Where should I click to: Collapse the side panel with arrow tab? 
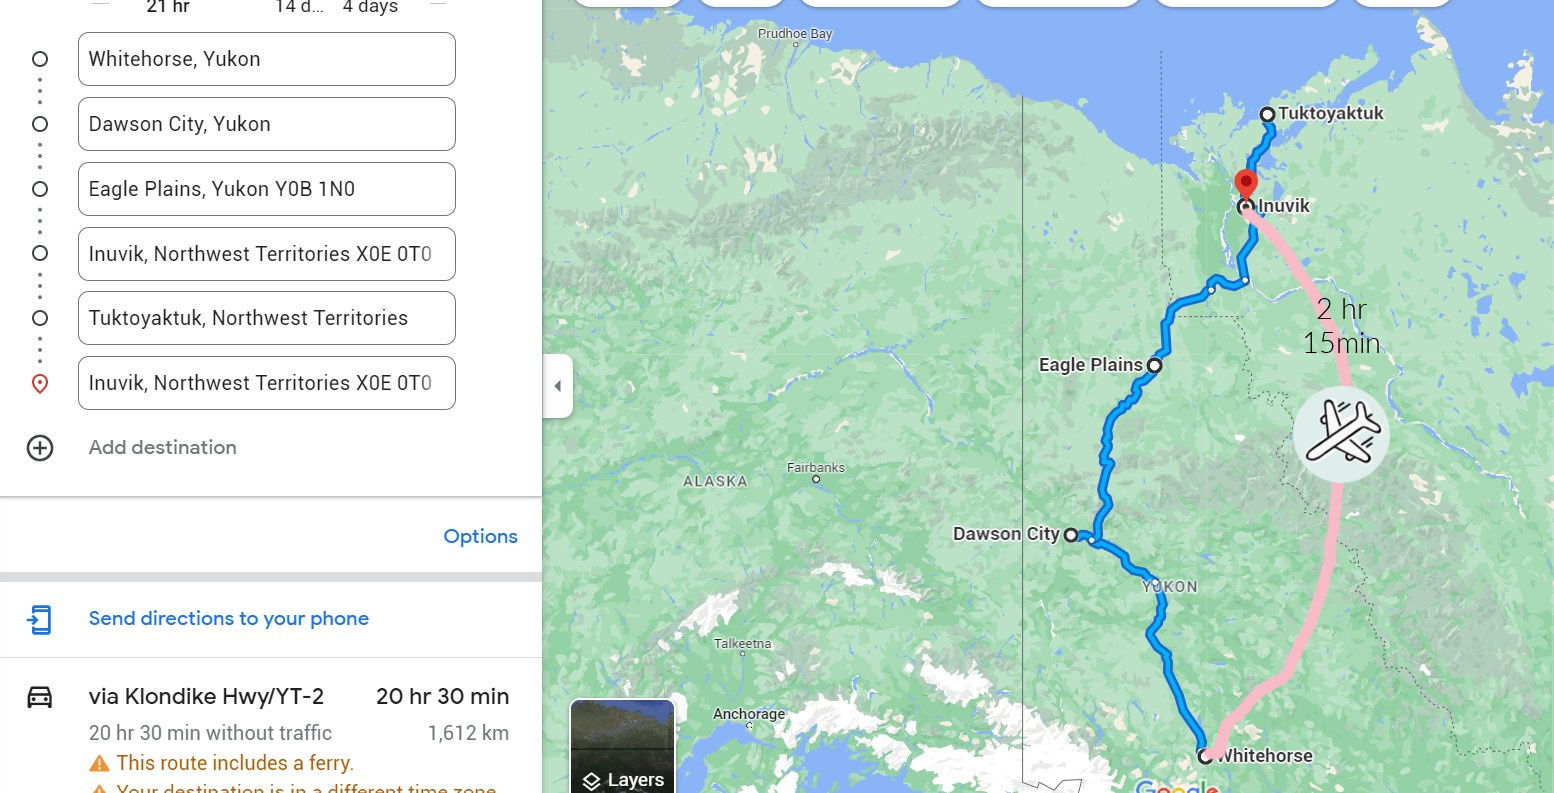(558, 386)
